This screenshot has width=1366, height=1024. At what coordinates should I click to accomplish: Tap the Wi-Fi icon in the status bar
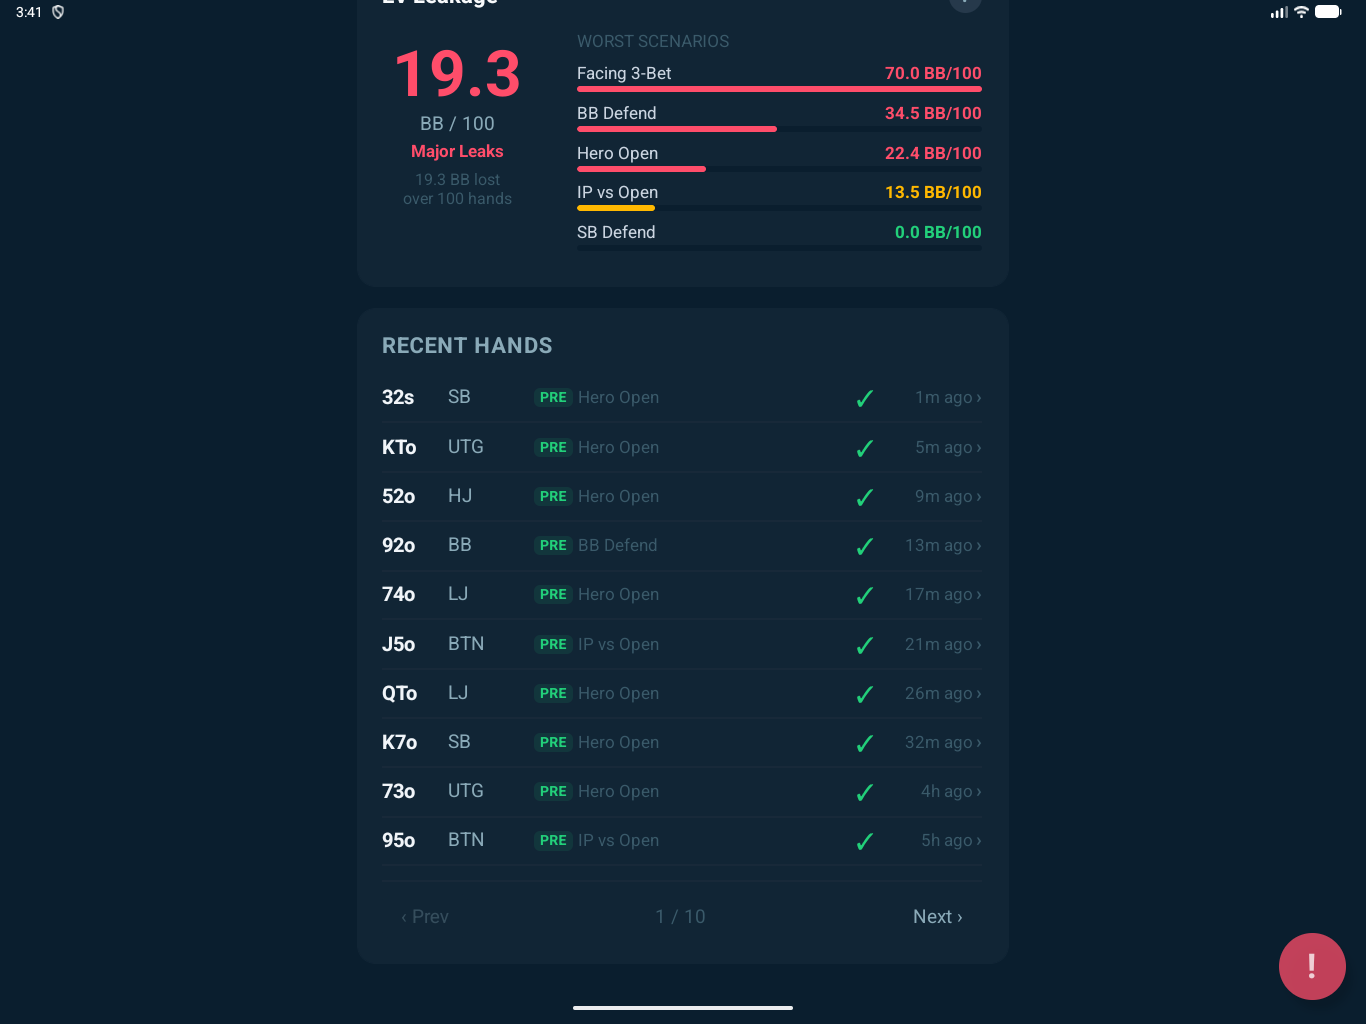pyautogui.click(x=1300, y=12)
